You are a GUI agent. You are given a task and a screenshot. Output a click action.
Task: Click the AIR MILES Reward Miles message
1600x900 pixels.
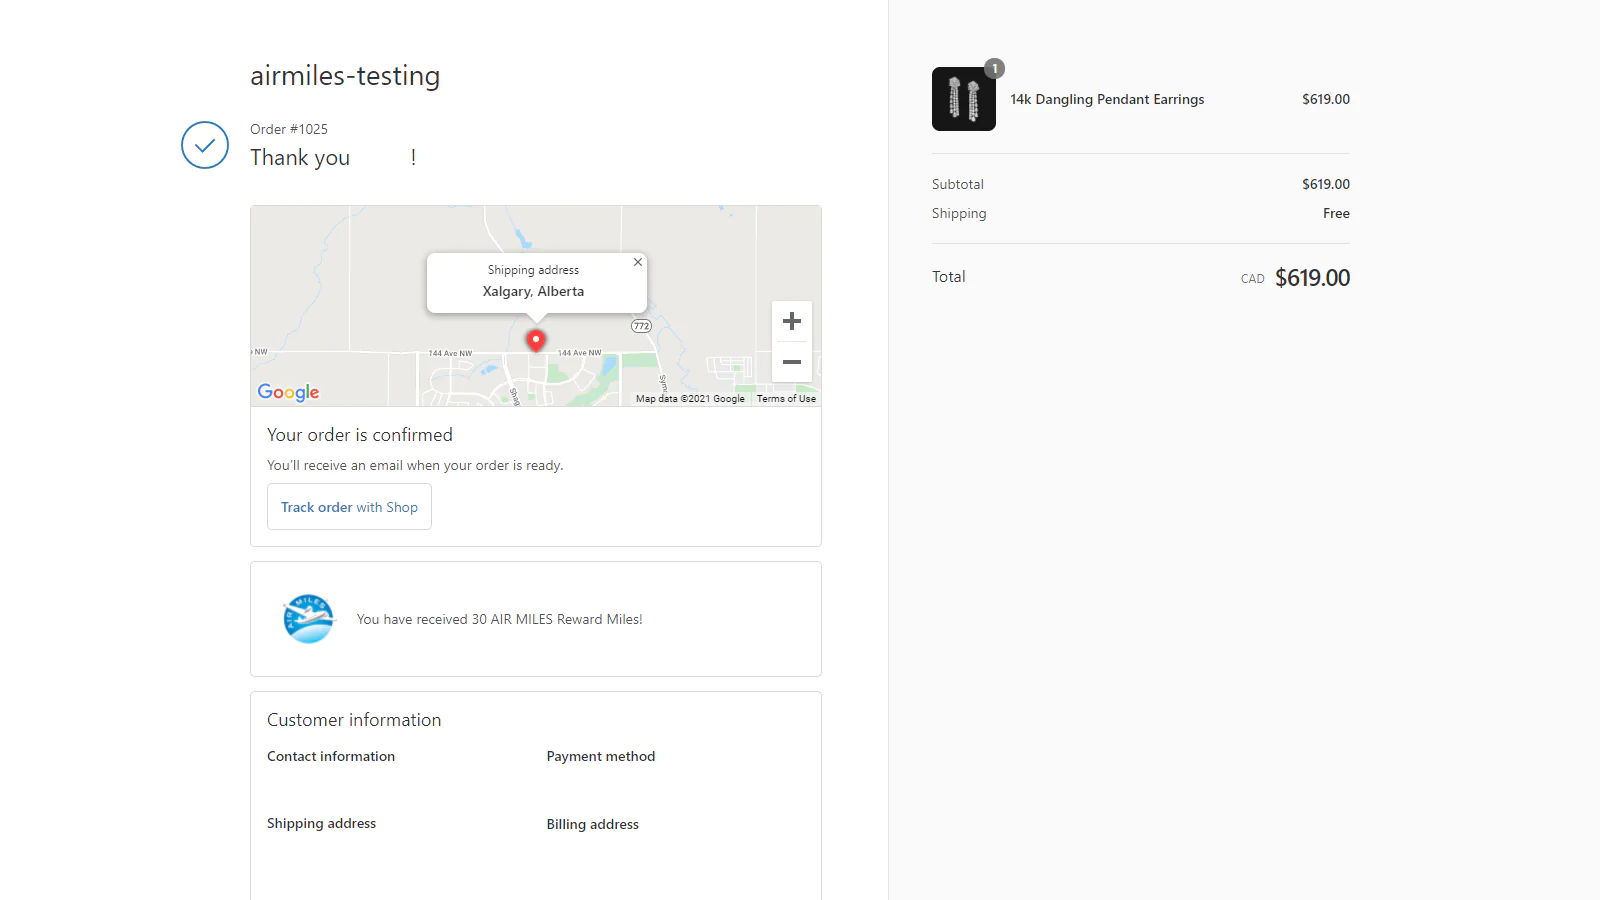499,620
